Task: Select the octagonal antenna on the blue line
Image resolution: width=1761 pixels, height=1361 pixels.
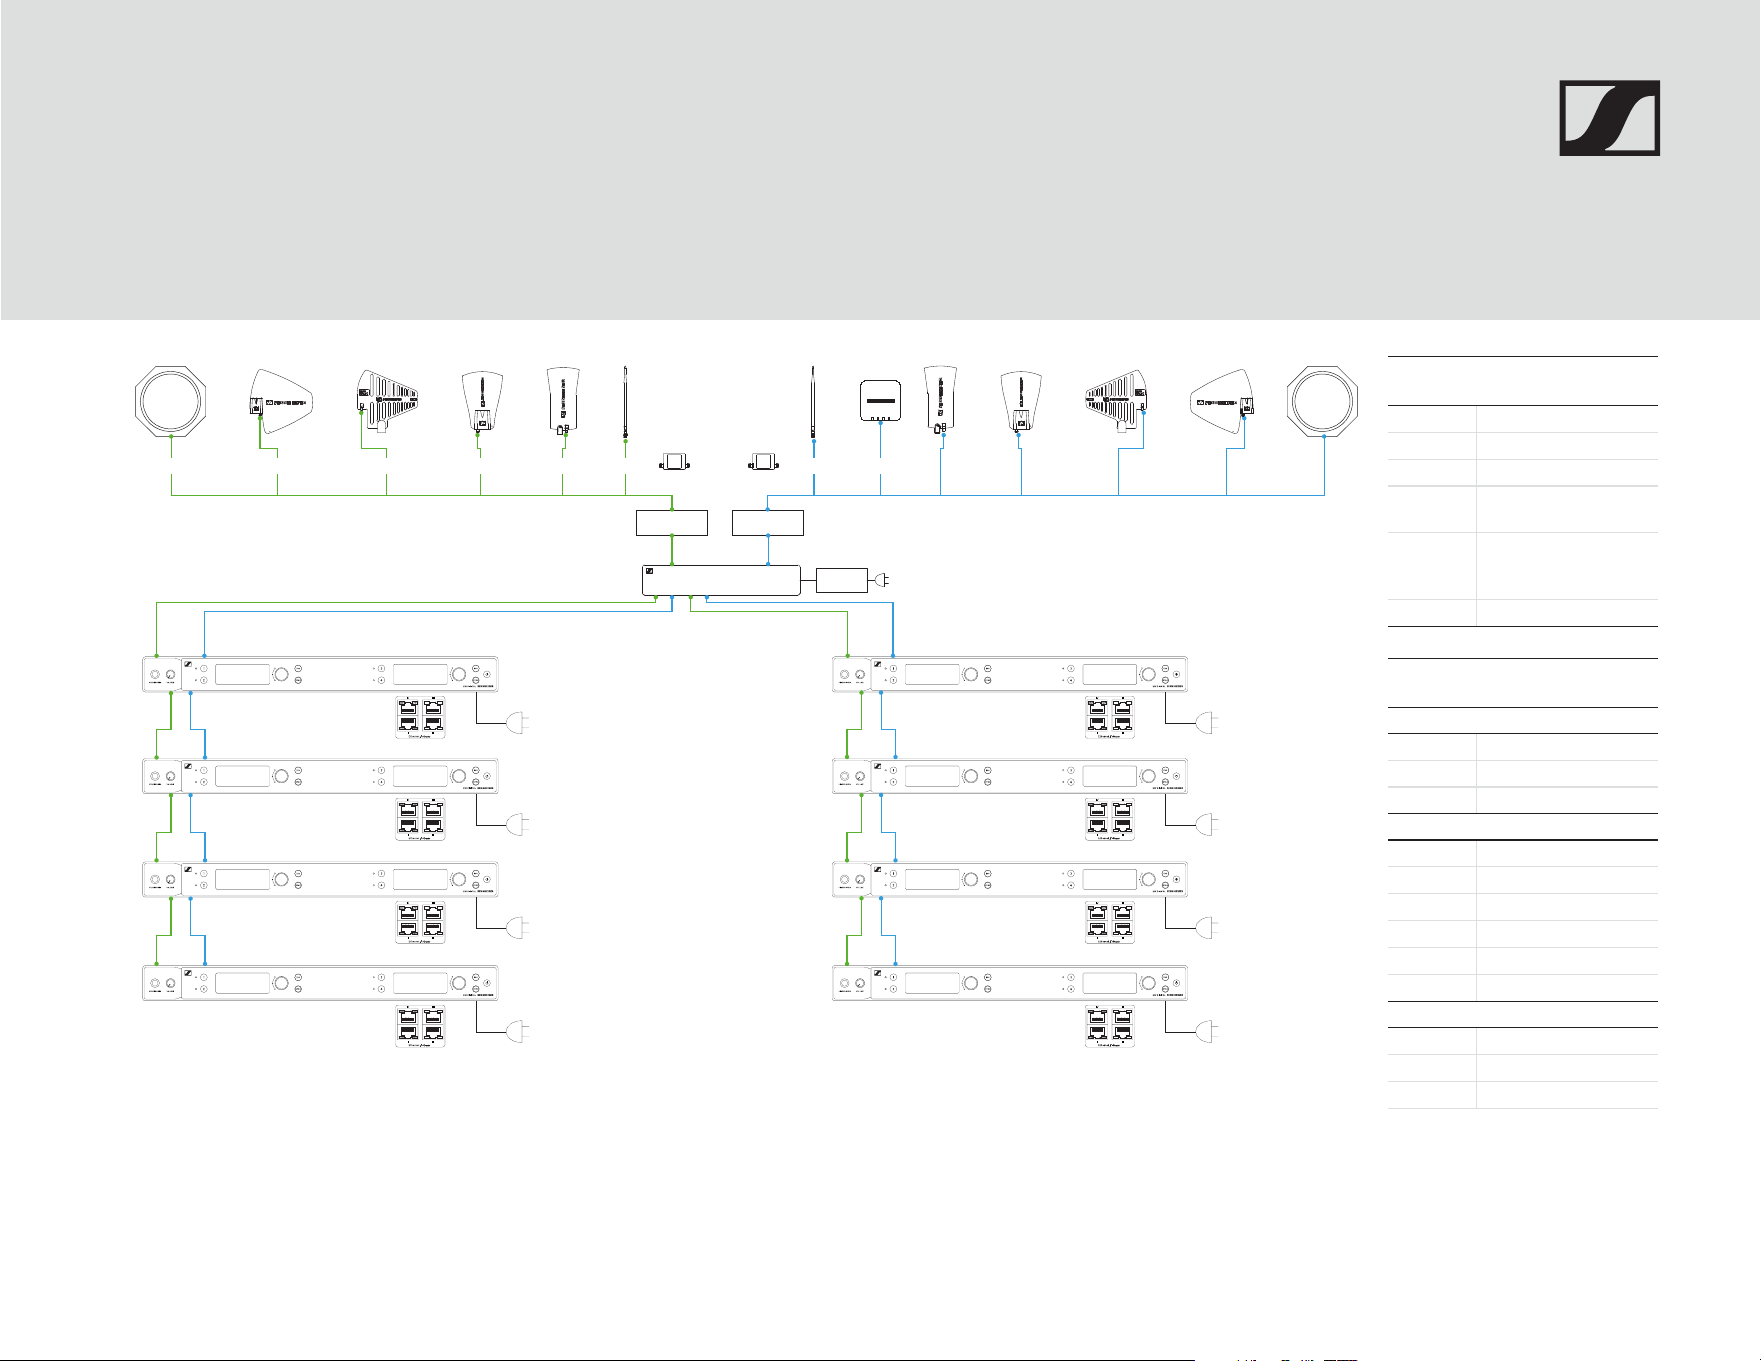Action: click(x=1323, y=402)
